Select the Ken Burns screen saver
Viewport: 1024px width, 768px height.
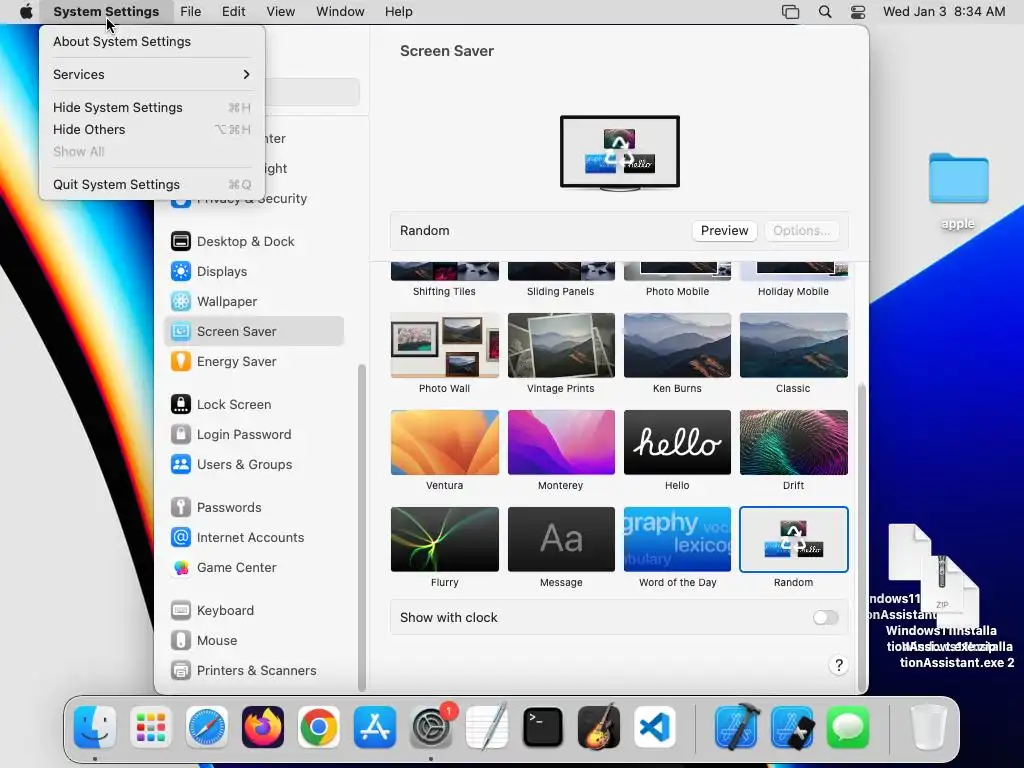pos(677,345)
